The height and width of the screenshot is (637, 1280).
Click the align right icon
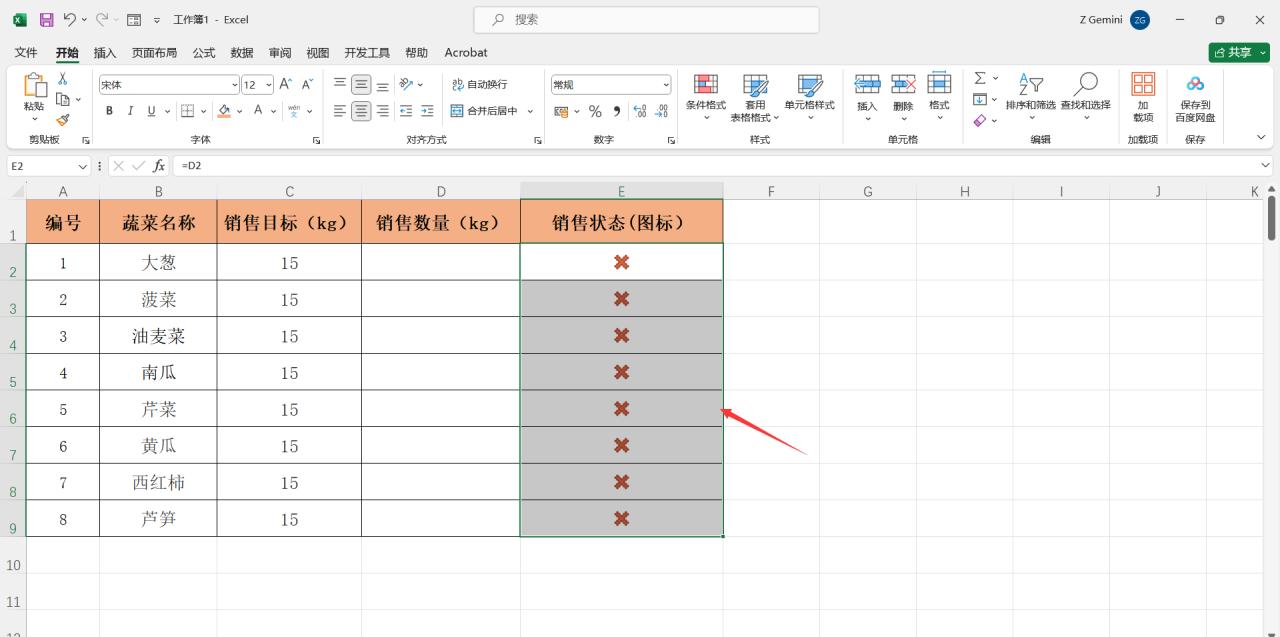coord(382,111)
